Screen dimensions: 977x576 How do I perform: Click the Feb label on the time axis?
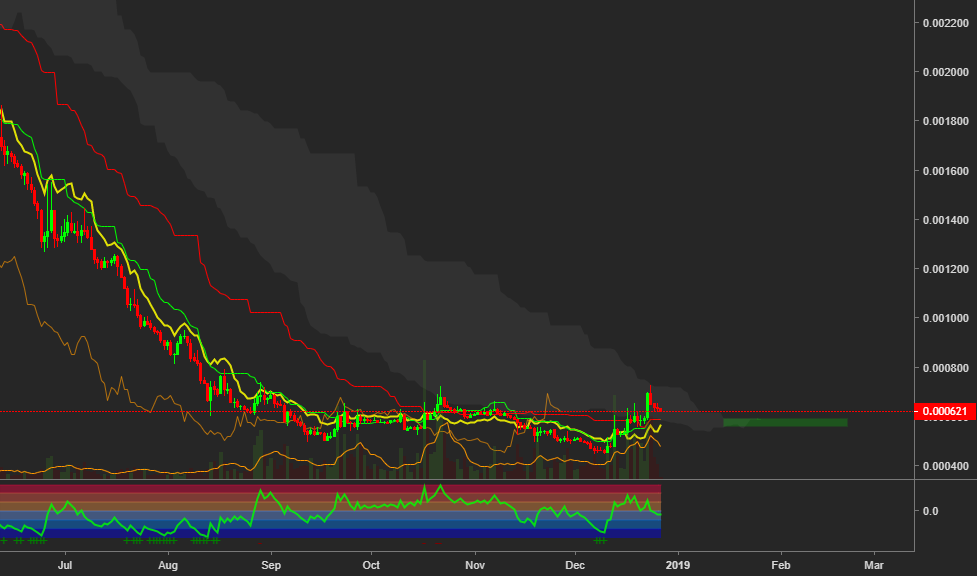pos(779,565)
